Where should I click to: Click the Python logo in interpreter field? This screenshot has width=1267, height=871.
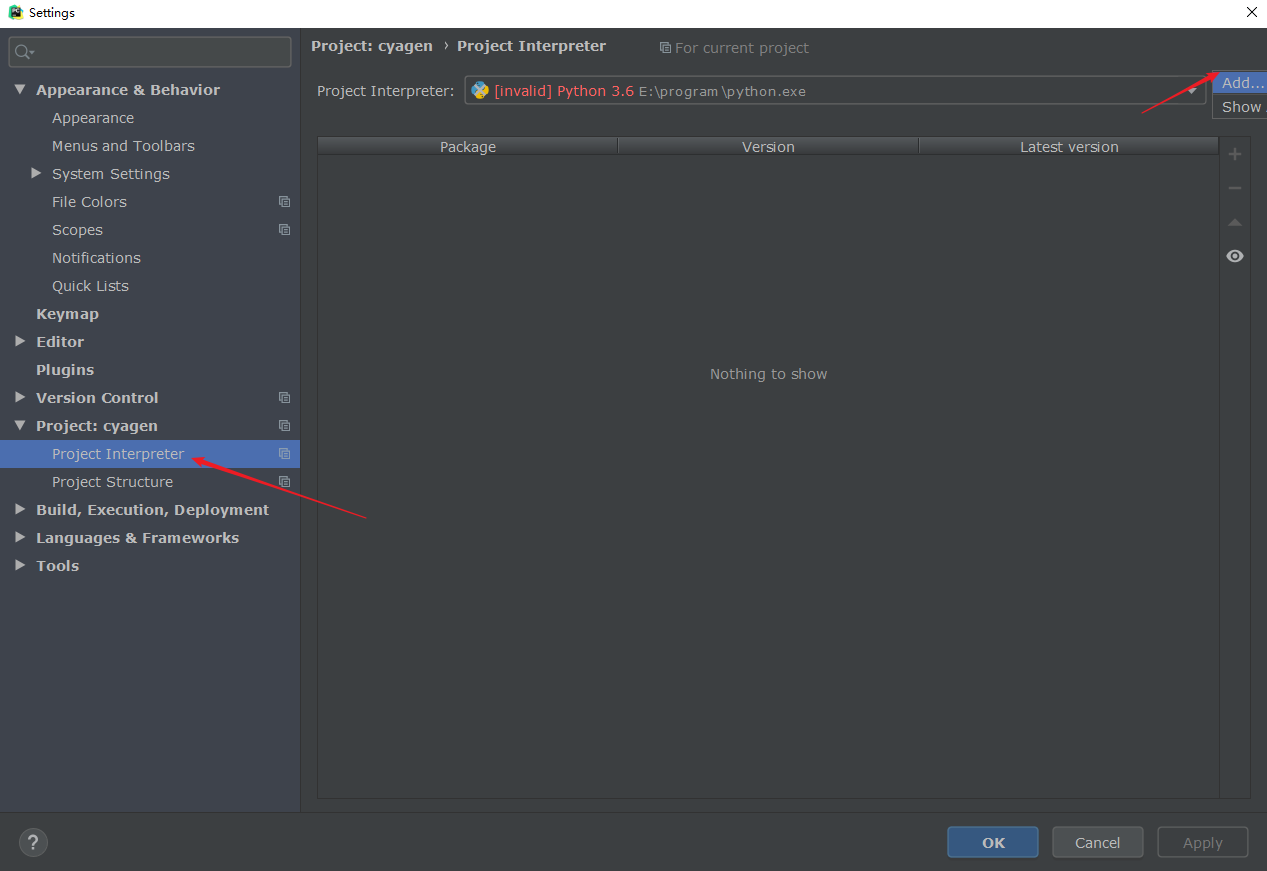pyautogui.click(x=480, y=90)
